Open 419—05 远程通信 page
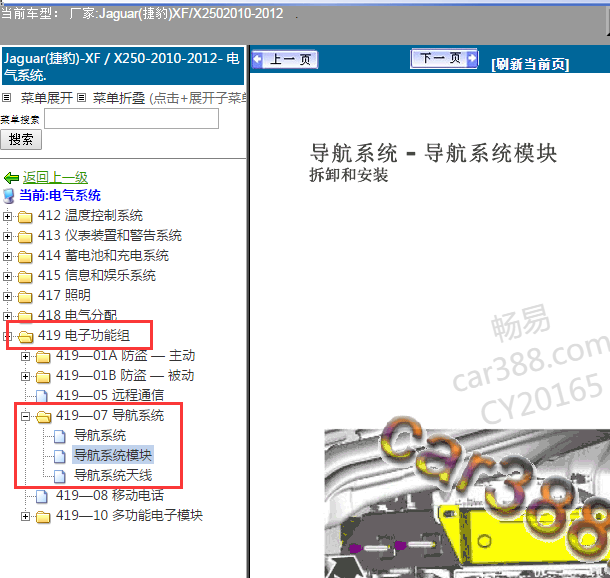This screenshot has height=578, width=610. pyautogui.click(x=110, y=395)
